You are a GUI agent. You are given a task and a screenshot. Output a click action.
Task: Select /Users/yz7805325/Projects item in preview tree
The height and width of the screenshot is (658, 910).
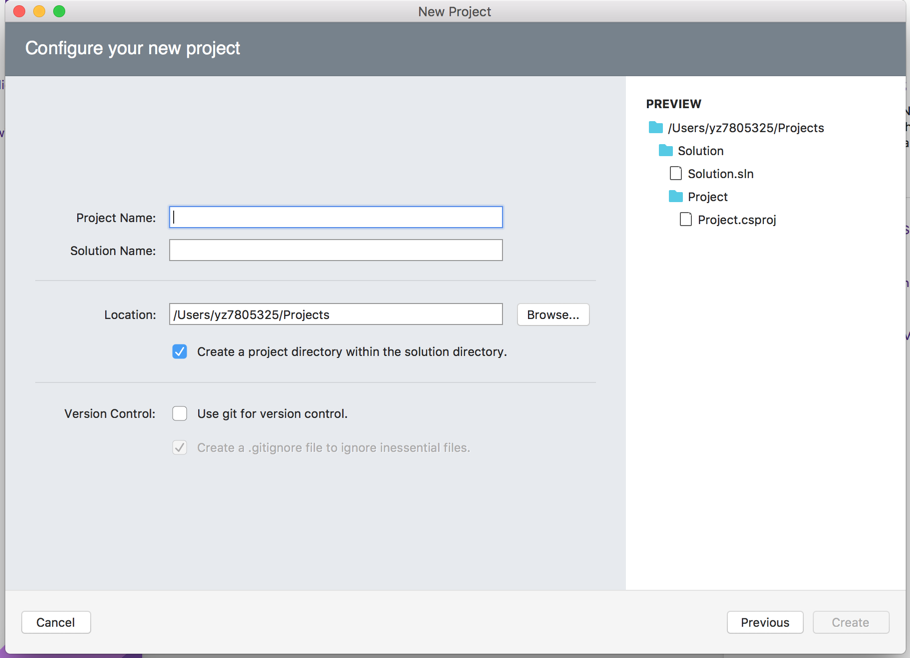coord(746,128)
